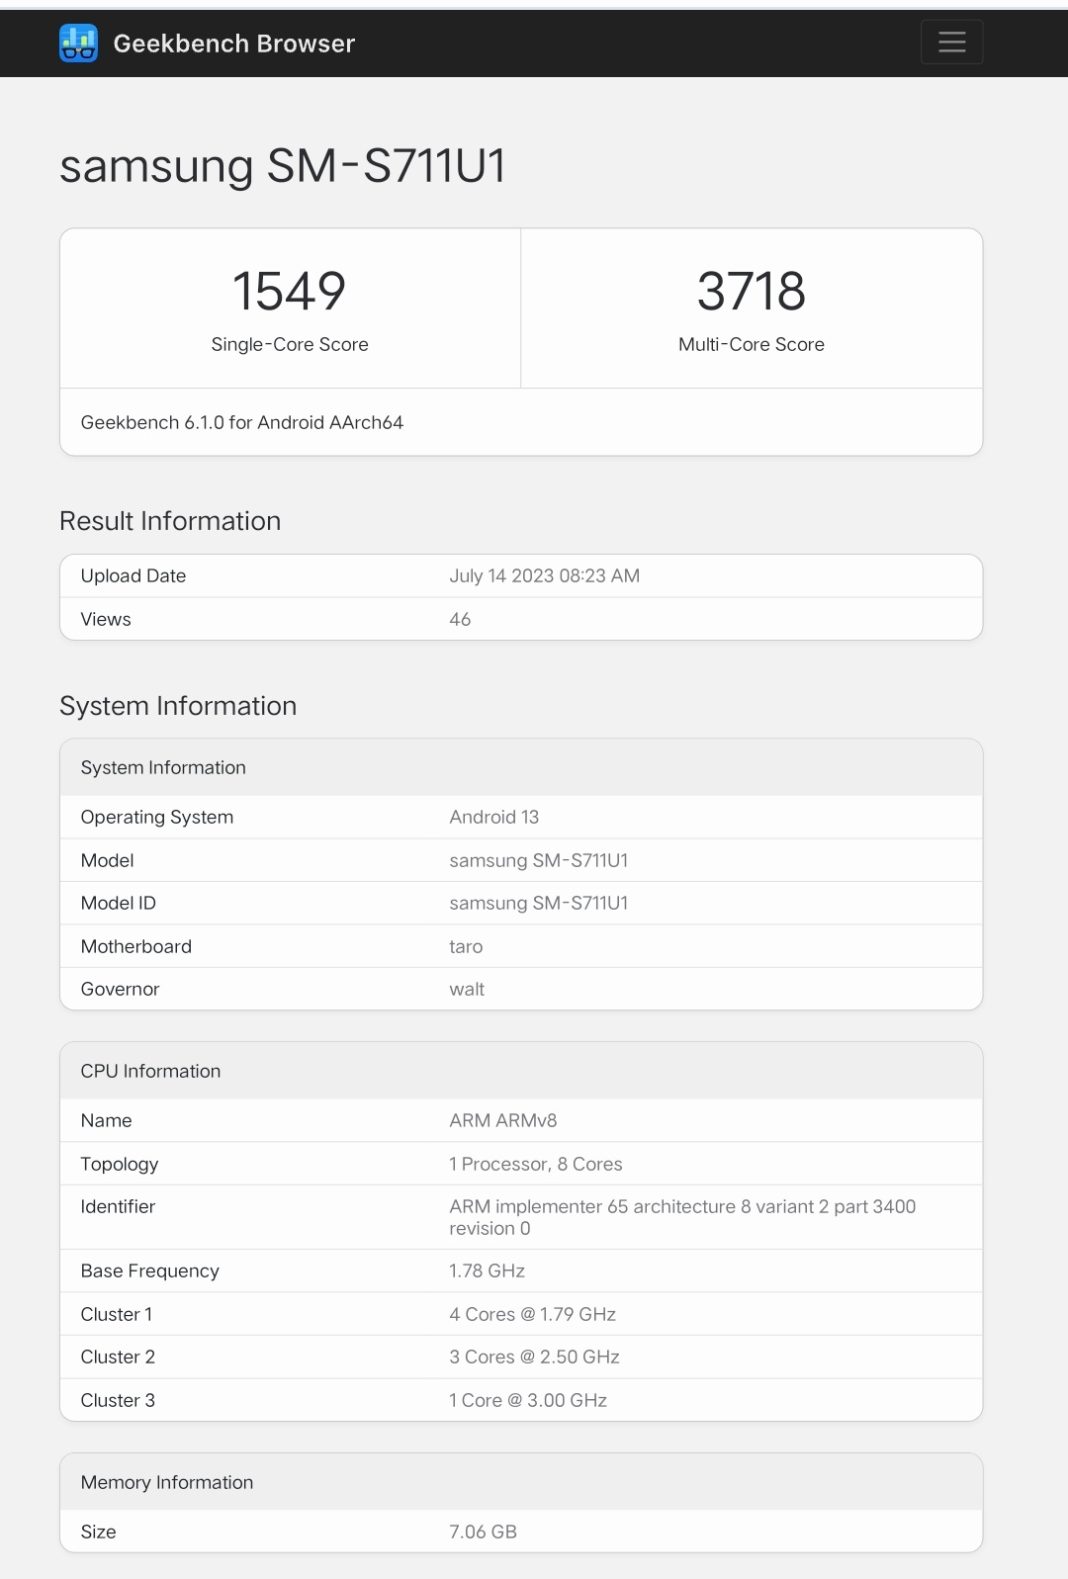Click the Cluster 3 row at 3.00 GHz
The height and width of the screenshot is (1579, 1068).
click(520, 1399)
